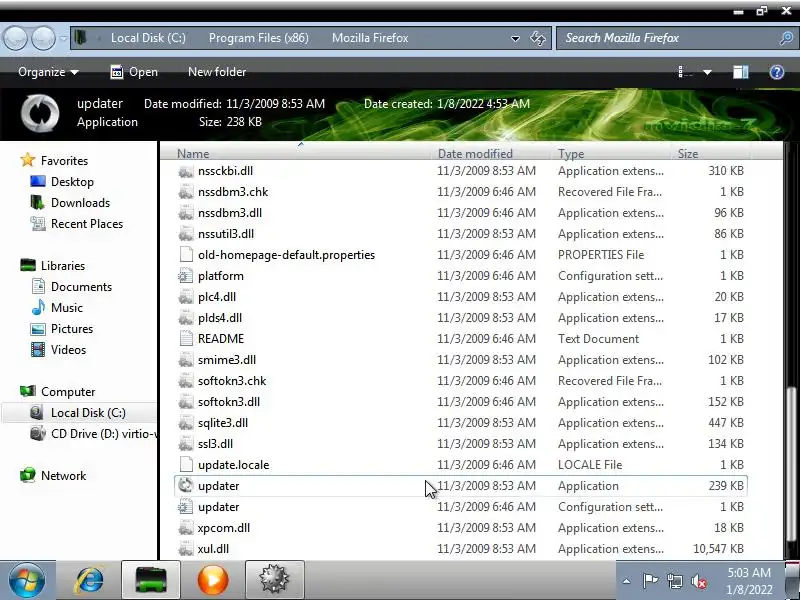Select the nssdbm3.dll file icon

tap(186, 213)
